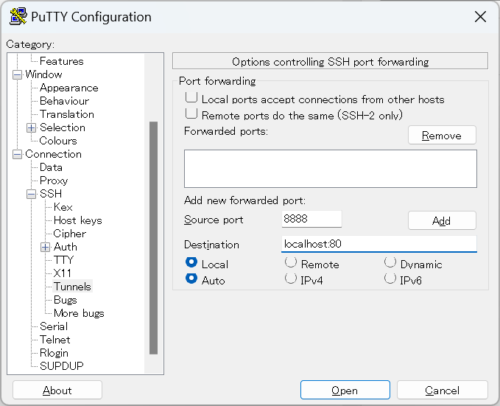
Task: Collapse the Window tree node
Action: (17, 75)
